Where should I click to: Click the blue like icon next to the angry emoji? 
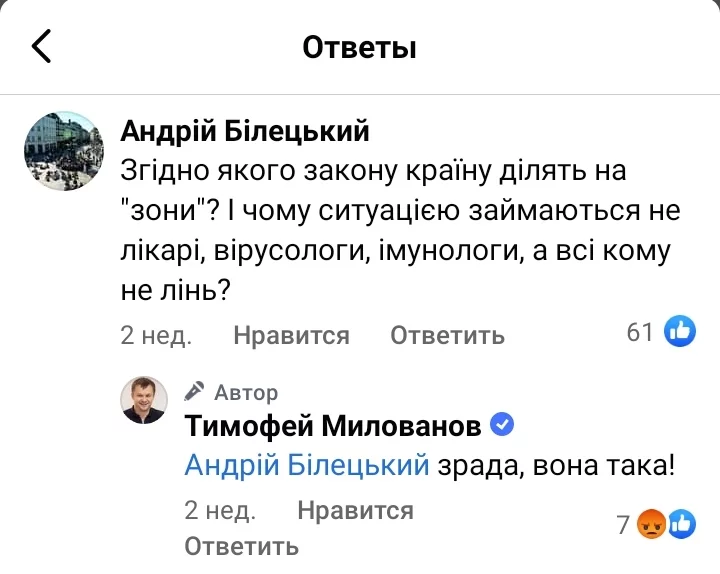click(681, 523)
